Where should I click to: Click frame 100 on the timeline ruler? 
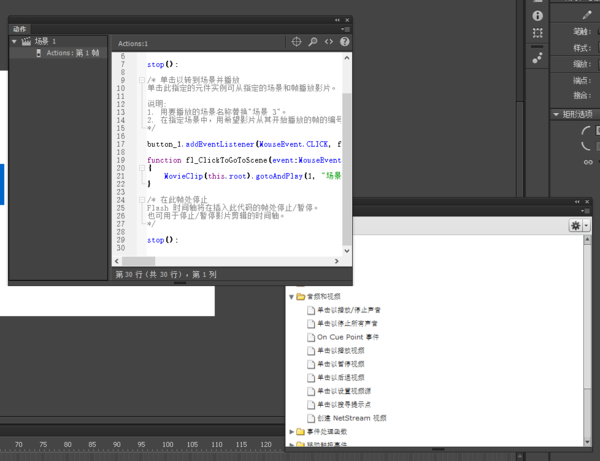(168, 445)
